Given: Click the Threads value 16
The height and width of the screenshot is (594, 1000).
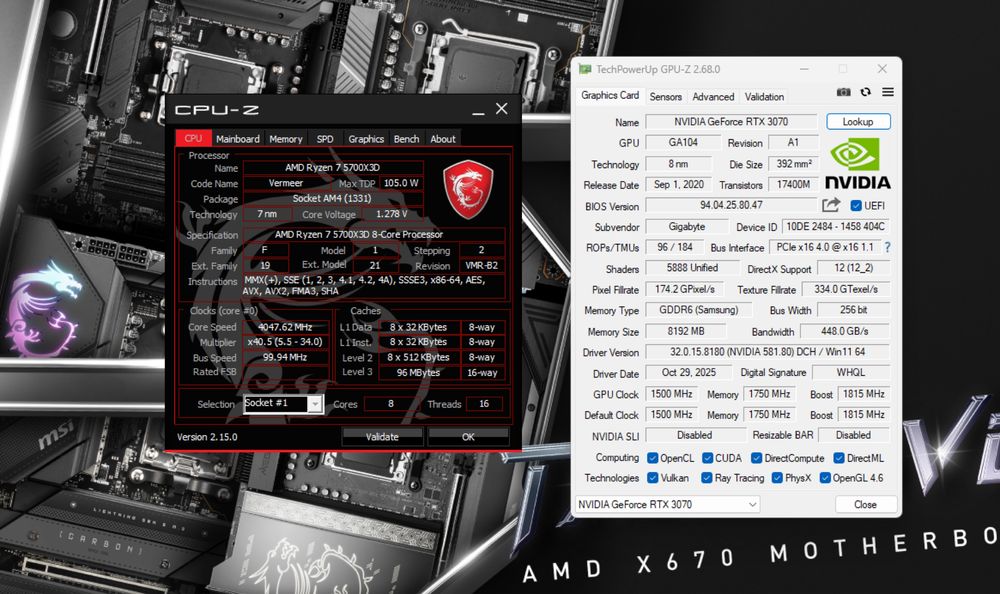Looking at the screenshot, I should click(484, 403).
